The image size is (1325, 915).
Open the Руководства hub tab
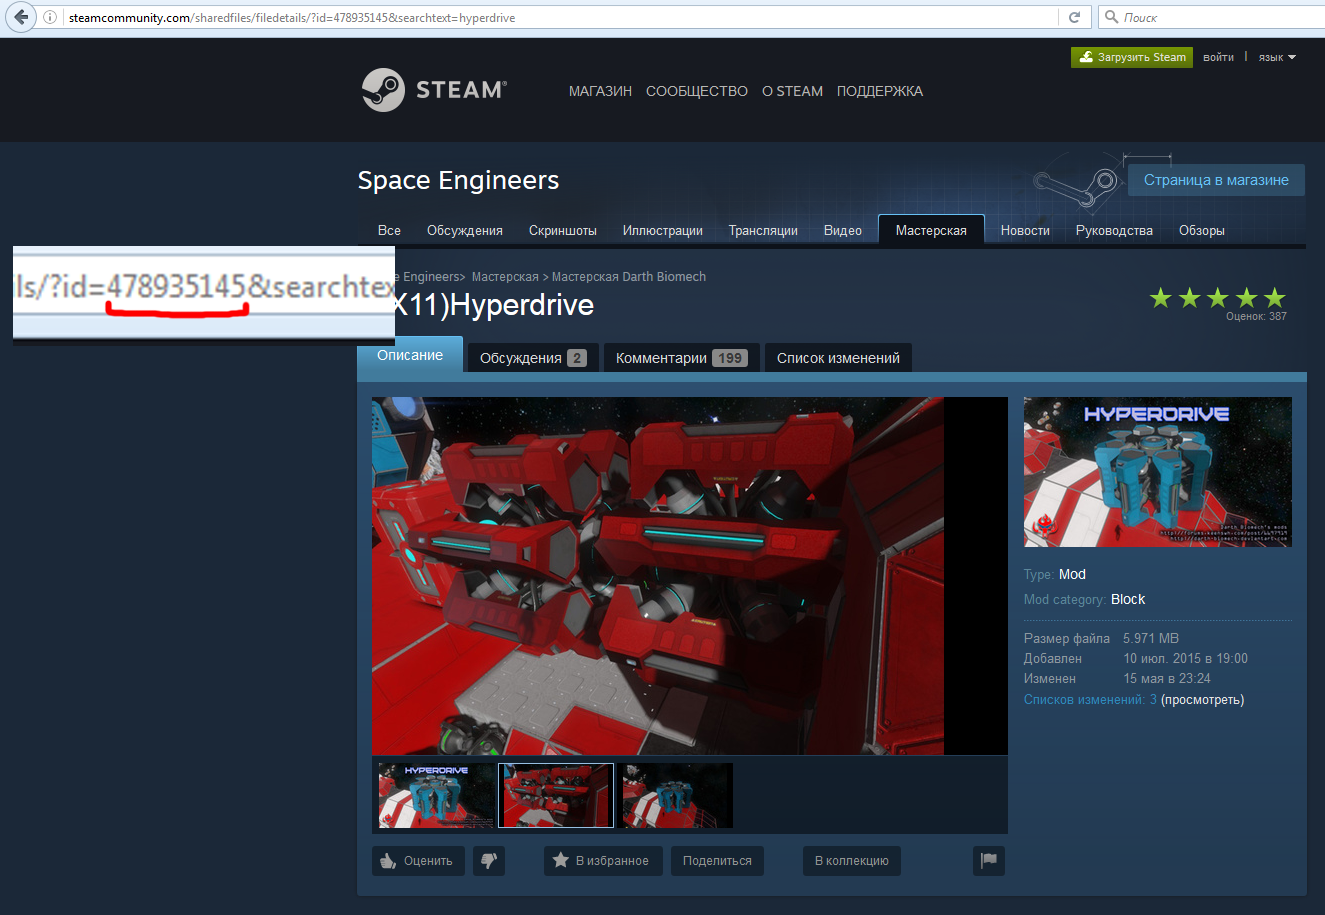1114,230
